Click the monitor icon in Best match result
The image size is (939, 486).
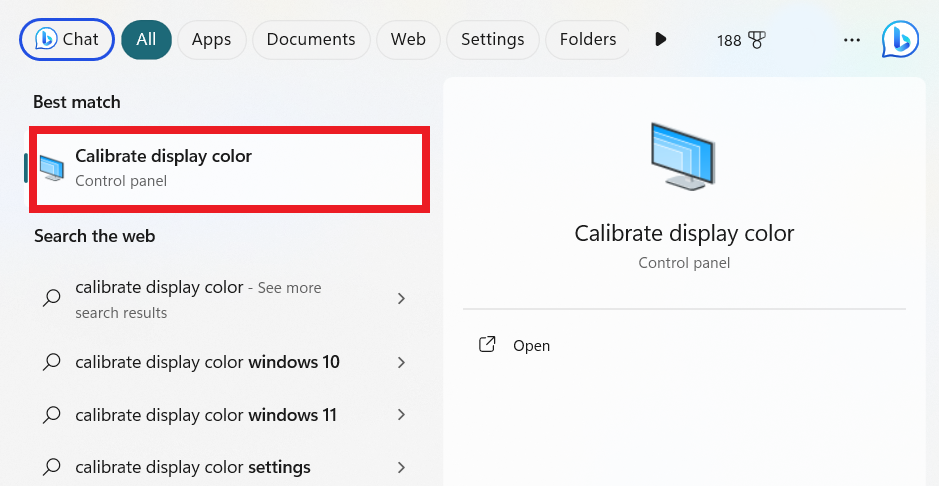[52, 168]
